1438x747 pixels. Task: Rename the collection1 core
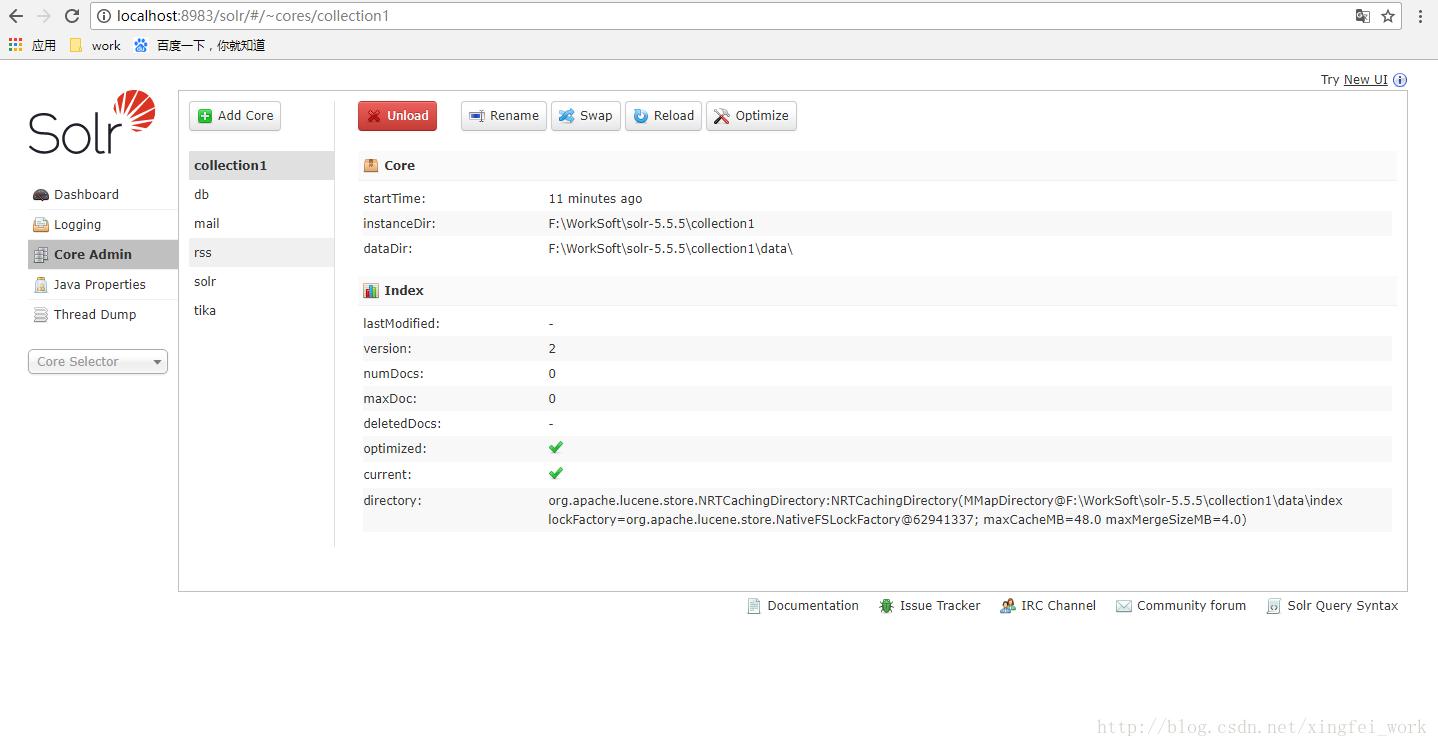pos(504,116)
